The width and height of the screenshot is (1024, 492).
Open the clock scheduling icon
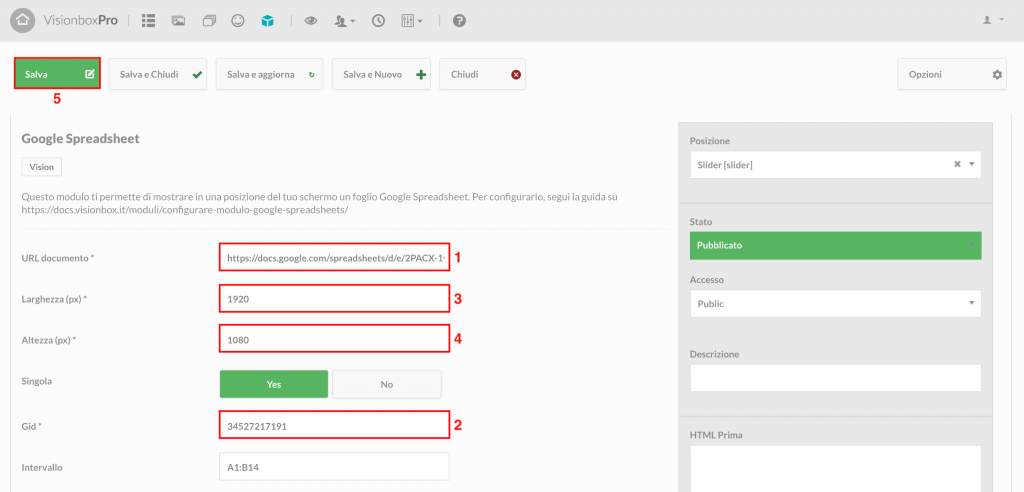pos(378,21)
